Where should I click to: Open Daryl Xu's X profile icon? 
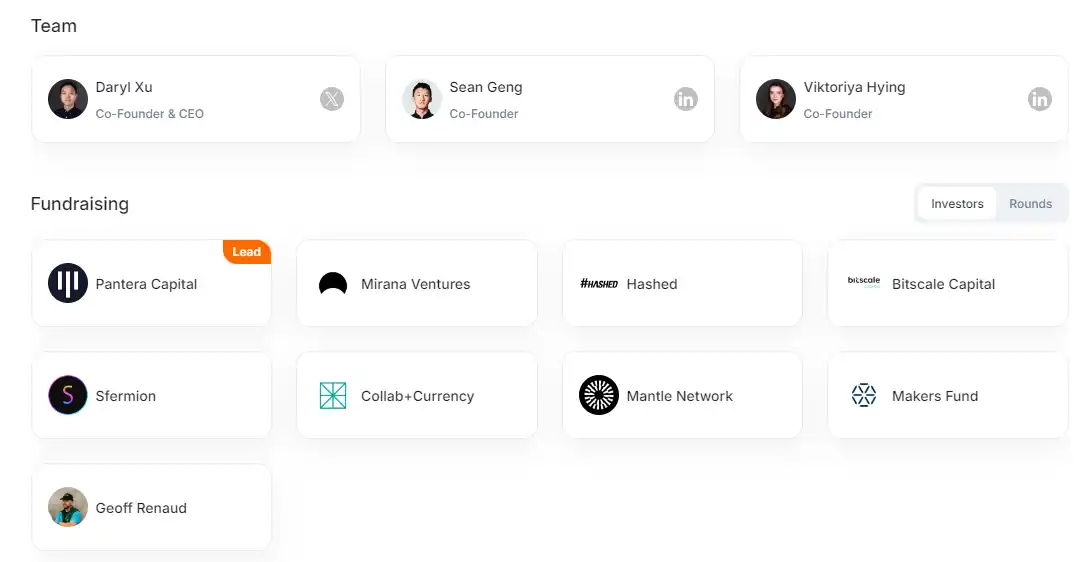332,99
